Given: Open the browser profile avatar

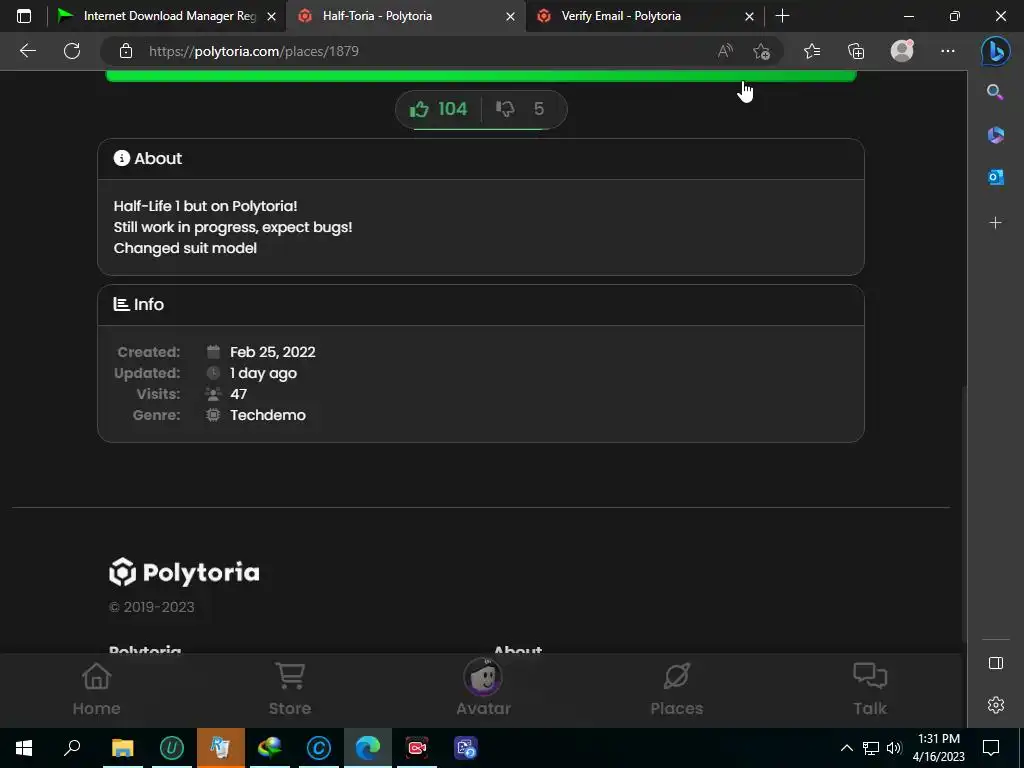Looking at the screenshot, I should [x=902, y=51].
